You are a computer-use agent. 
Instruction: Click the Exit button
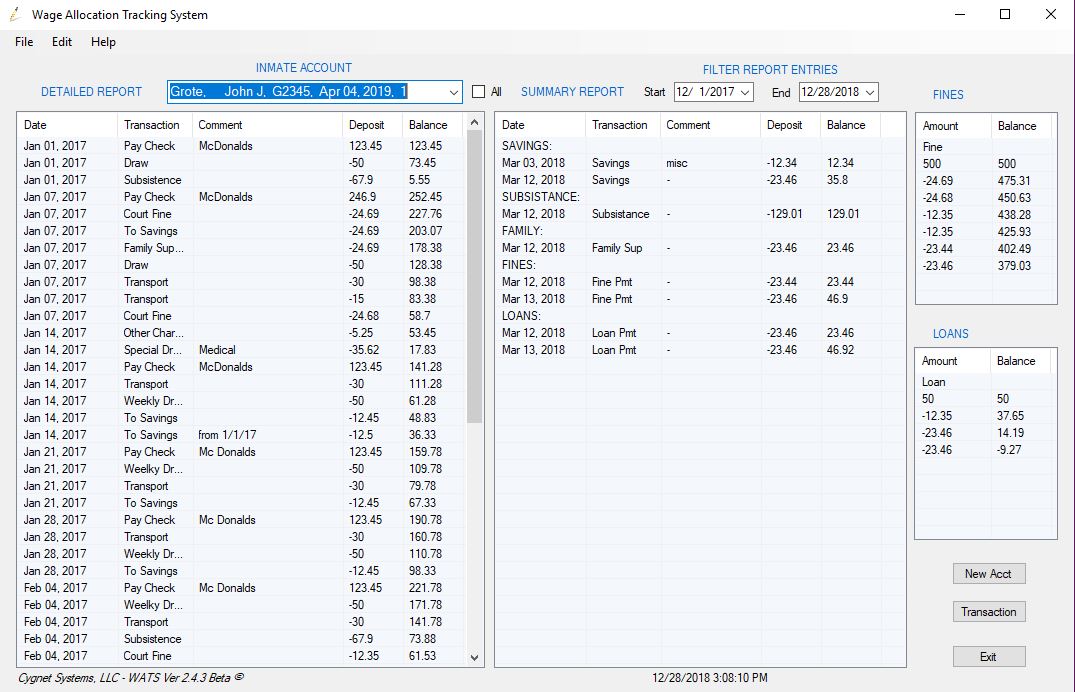coord(988,657)
